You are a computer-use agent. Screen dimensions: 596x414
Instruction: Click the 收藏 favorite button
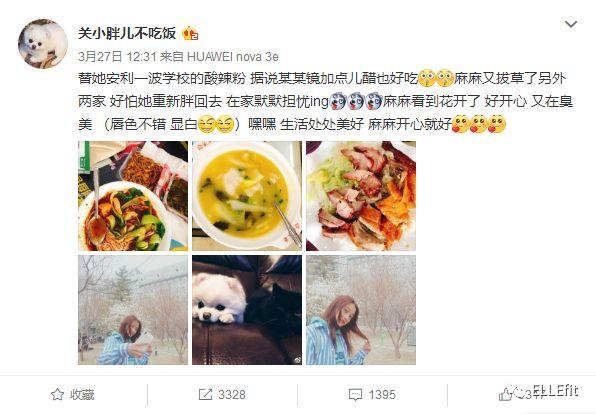[73, 394]
